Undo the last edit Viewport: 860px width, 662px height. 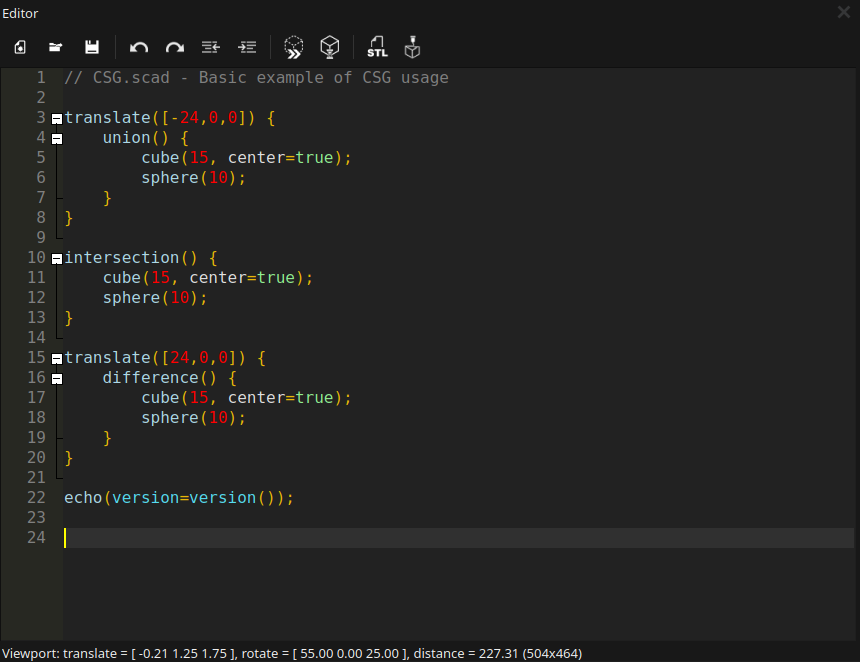[x=139, y=47]
